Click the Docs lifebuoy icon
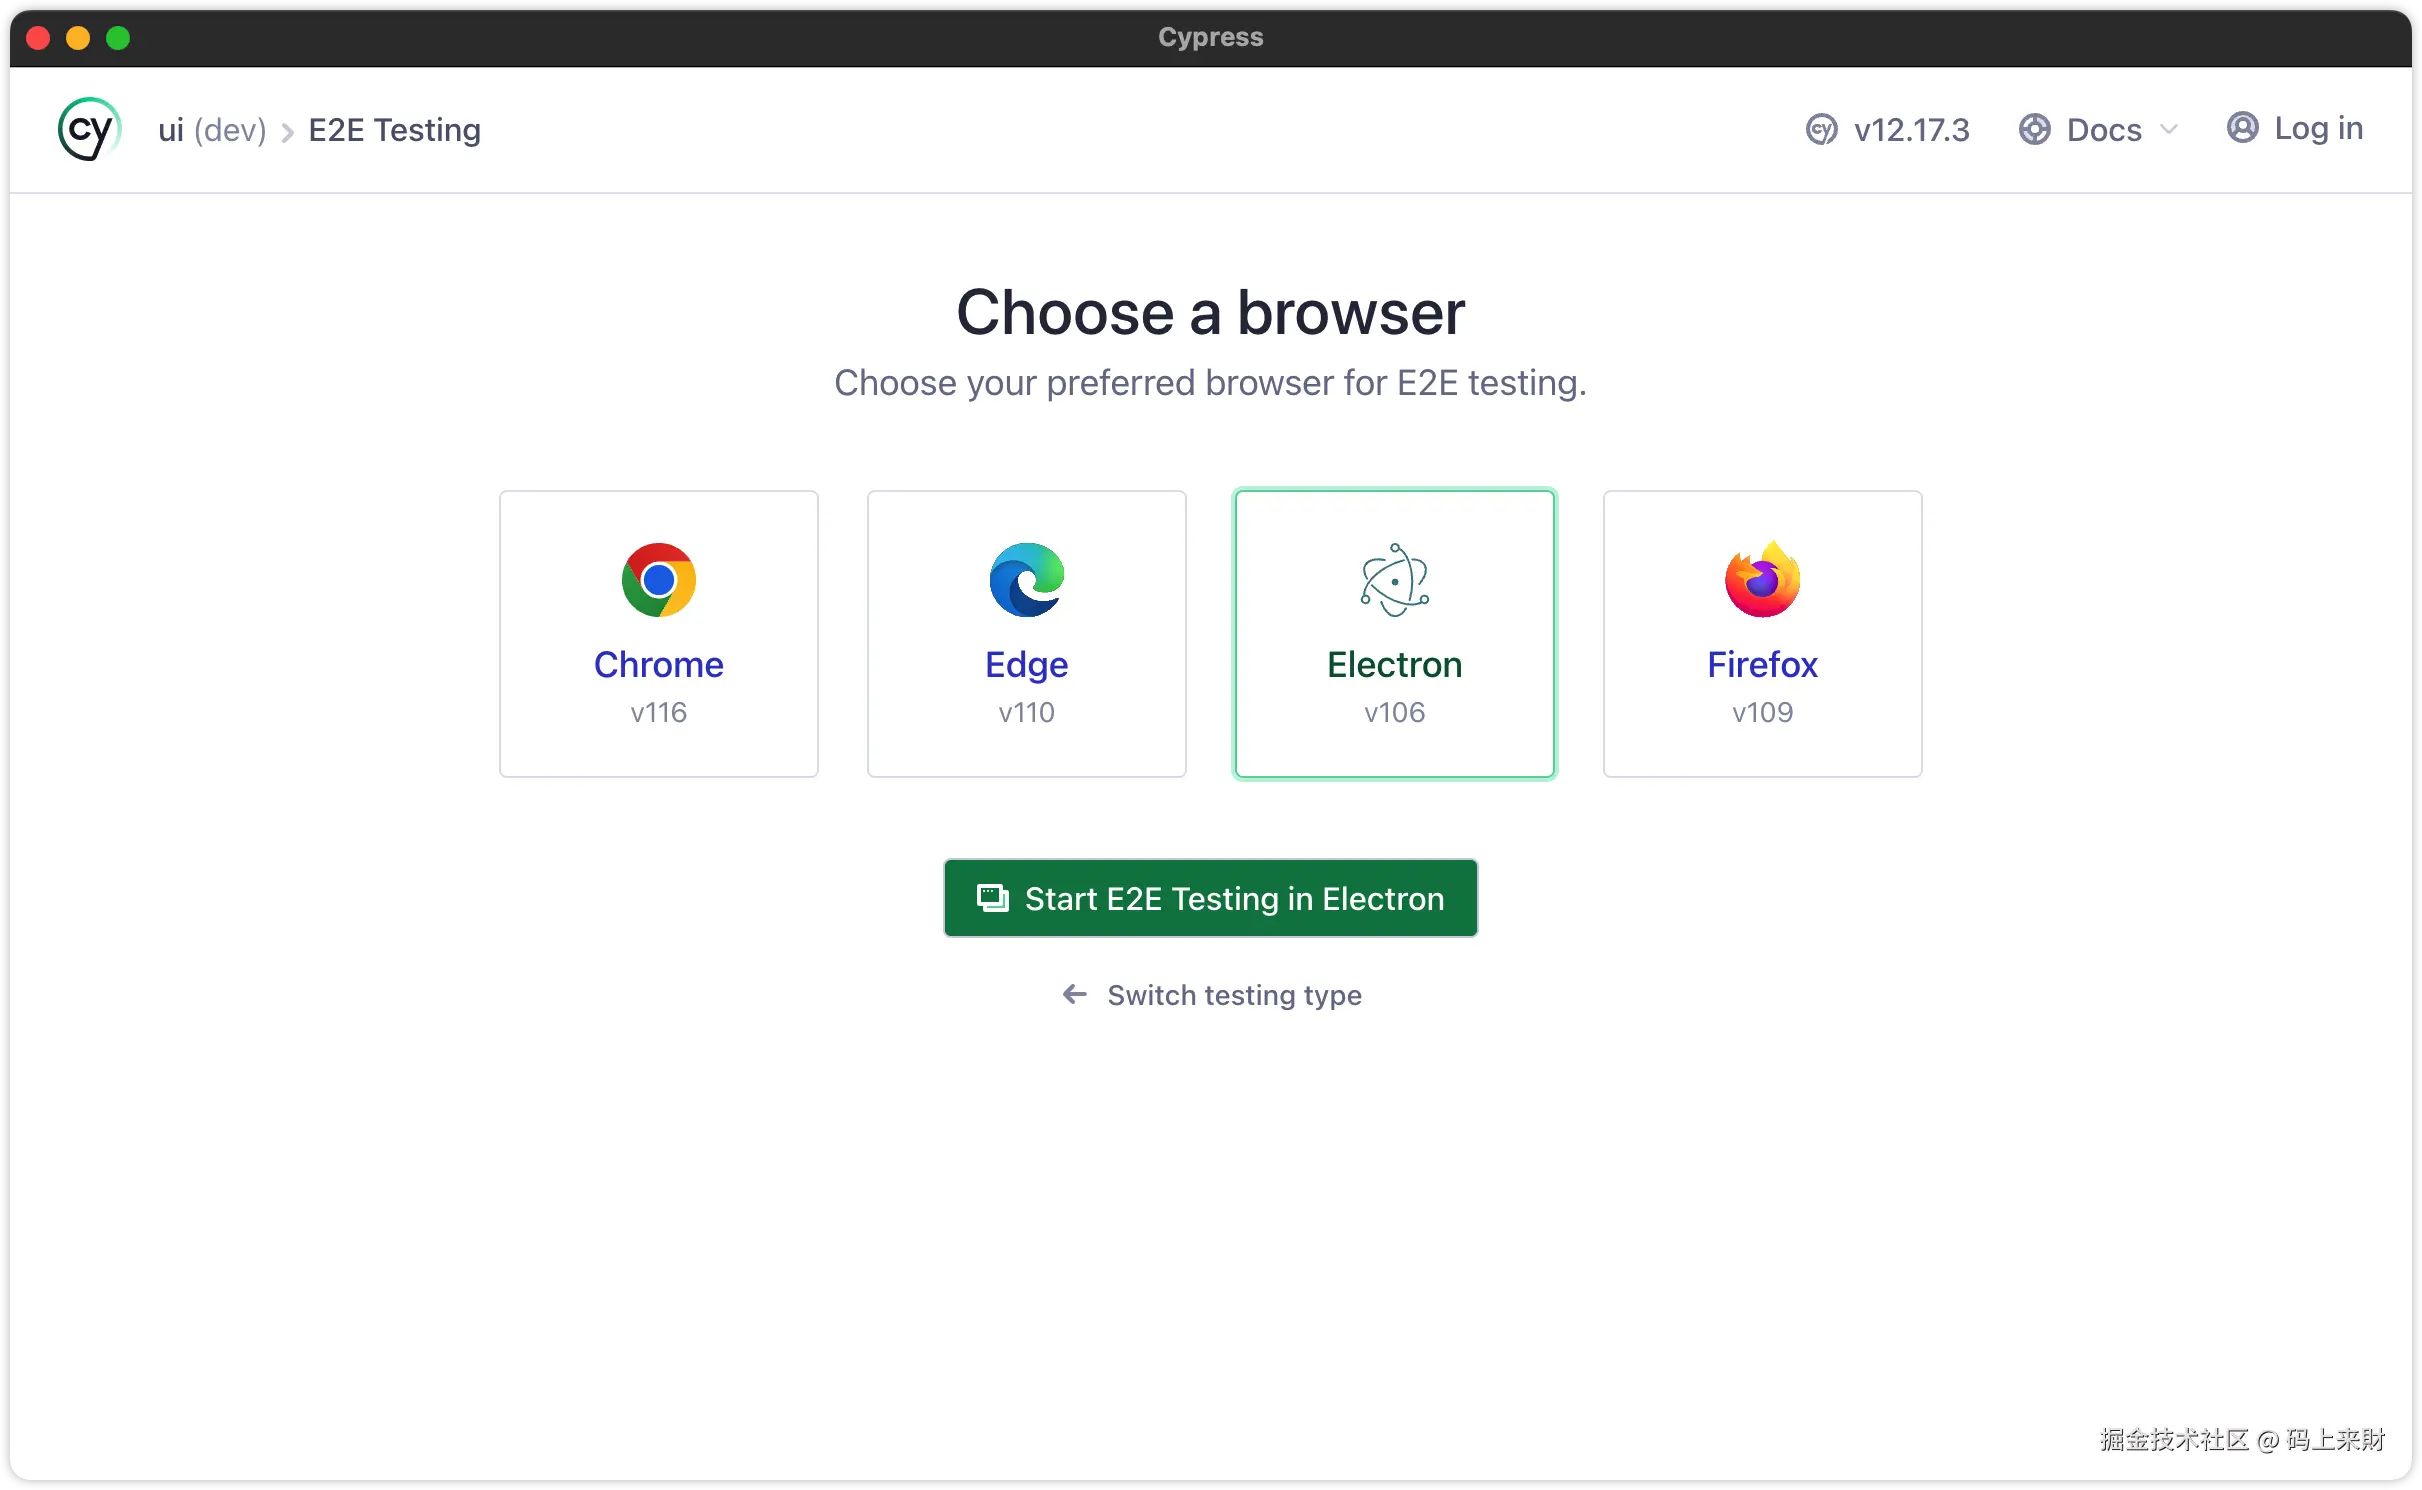This screenshot has width=2422, height=1490. click(2034, 129)
